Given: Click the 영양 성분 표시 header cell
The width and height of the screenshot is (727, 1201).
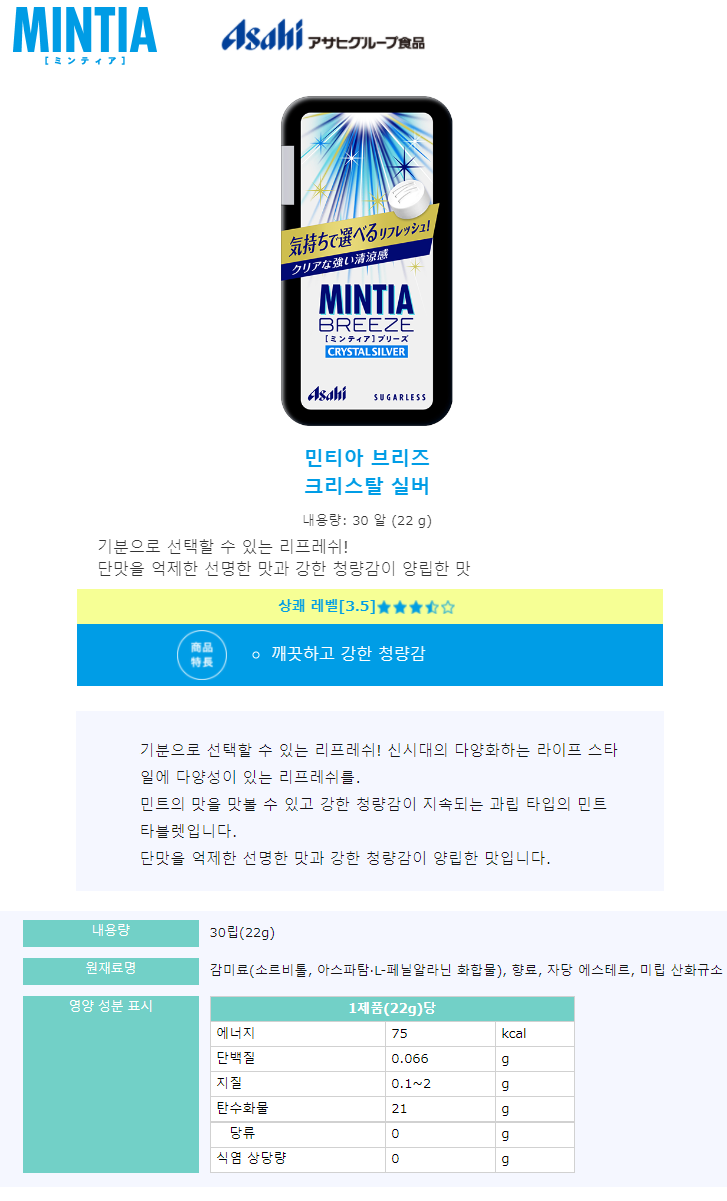Looking at the screenshot, I should coord(111,1084).
